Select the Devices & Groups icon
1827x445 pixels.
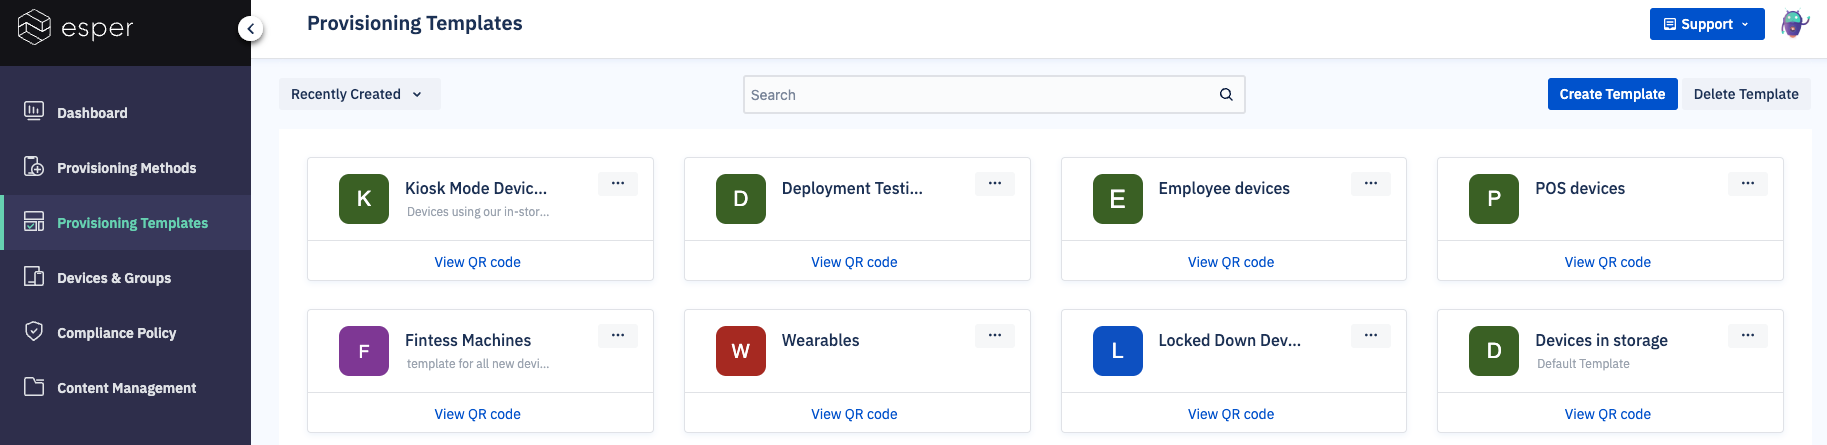pos(34,276)
